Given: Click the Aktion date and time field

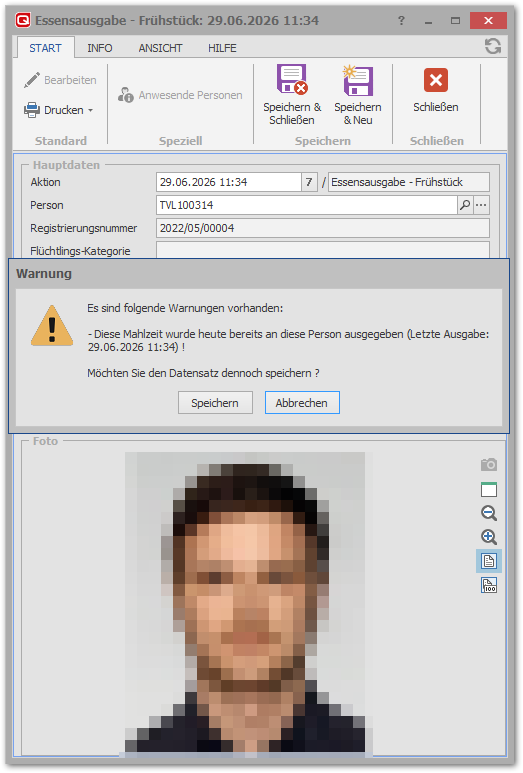Looking at the screenshot, I should click(x=229, y=182).
